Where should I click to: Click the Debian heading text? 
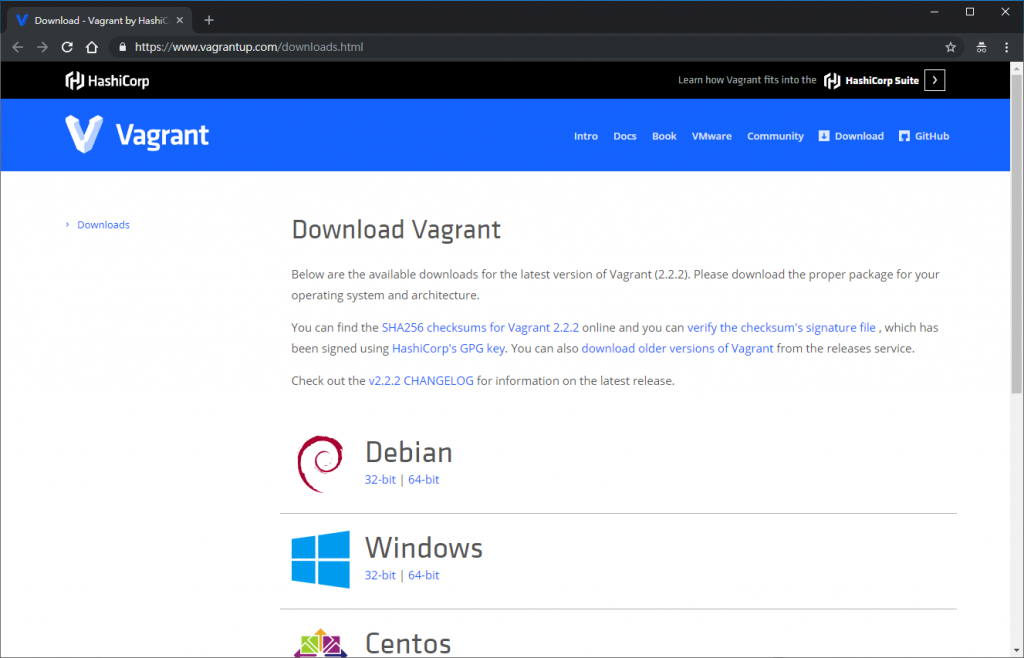(409, 452)
